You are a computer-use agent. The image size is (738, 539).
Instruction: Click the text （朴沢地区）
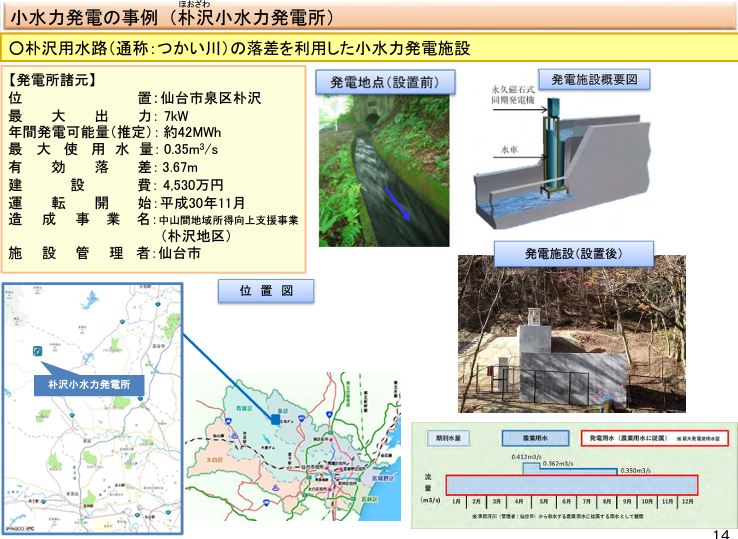click(195, 235)
